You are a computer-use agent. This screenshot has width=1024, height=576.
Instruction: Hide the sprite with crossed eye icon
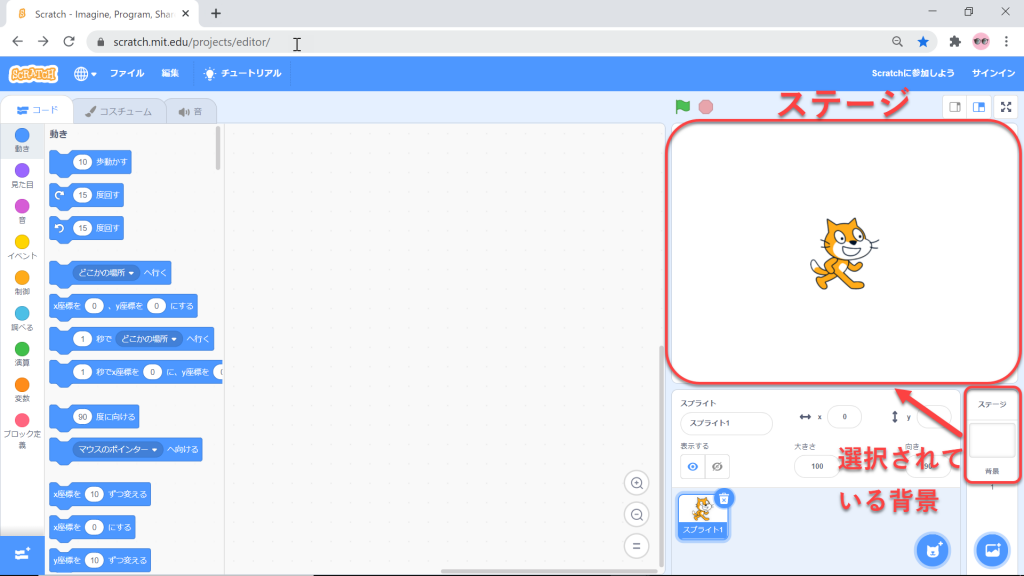click(717, 466)
